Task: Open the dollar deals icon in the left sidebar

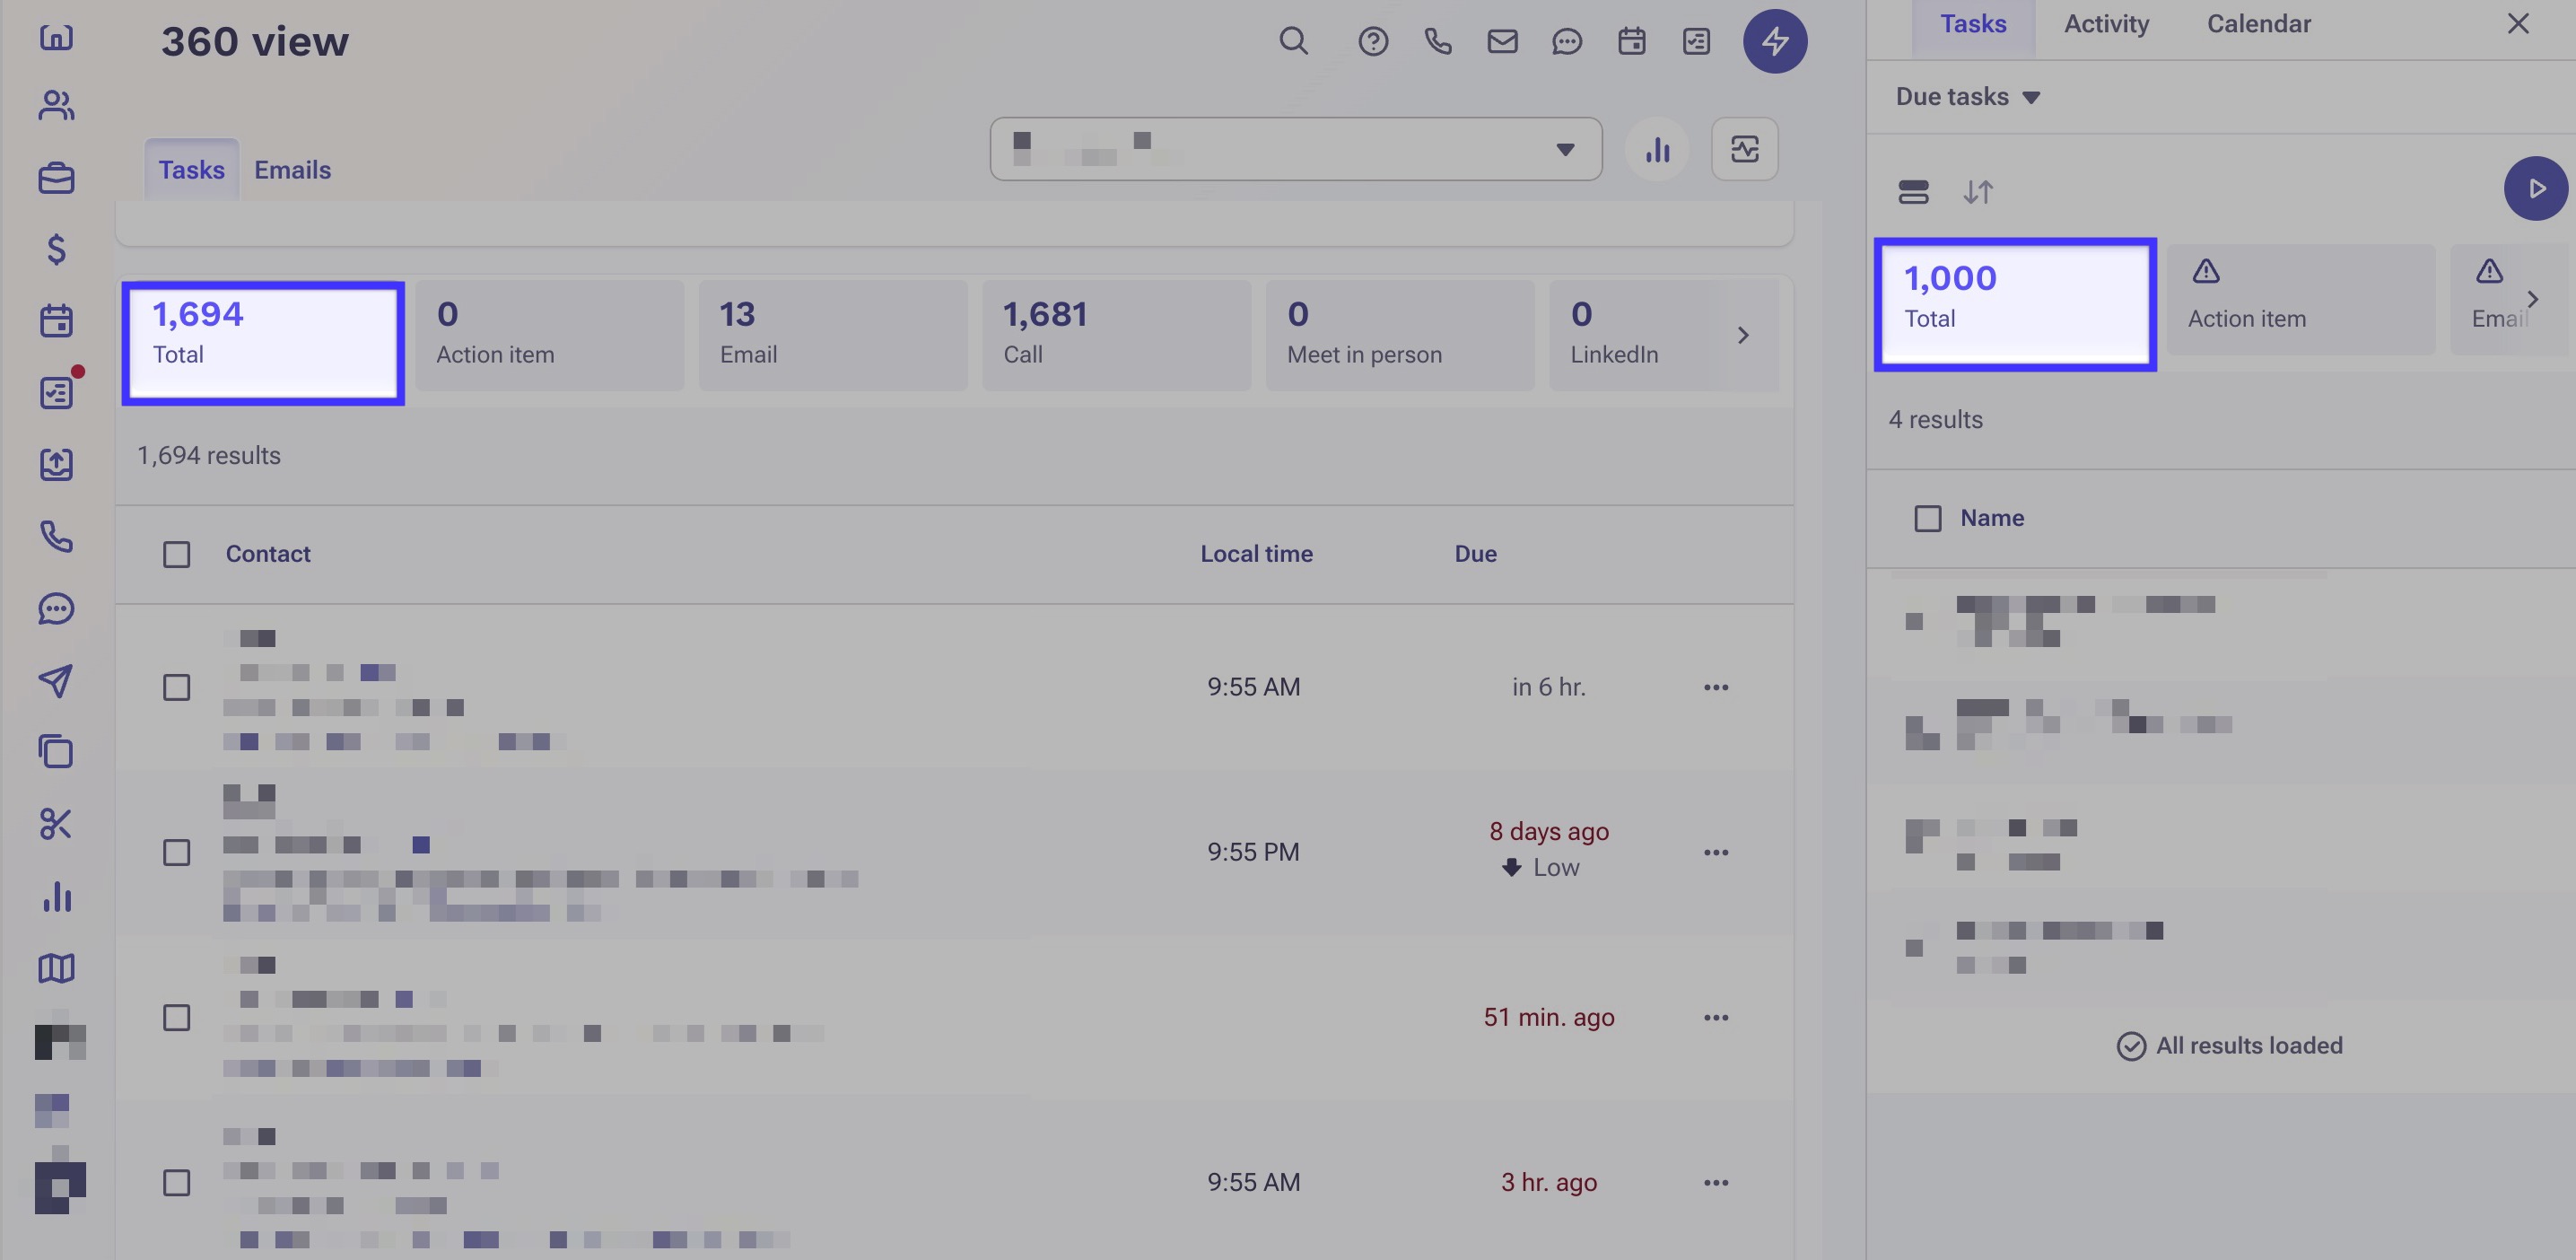Action: [57, 251]
